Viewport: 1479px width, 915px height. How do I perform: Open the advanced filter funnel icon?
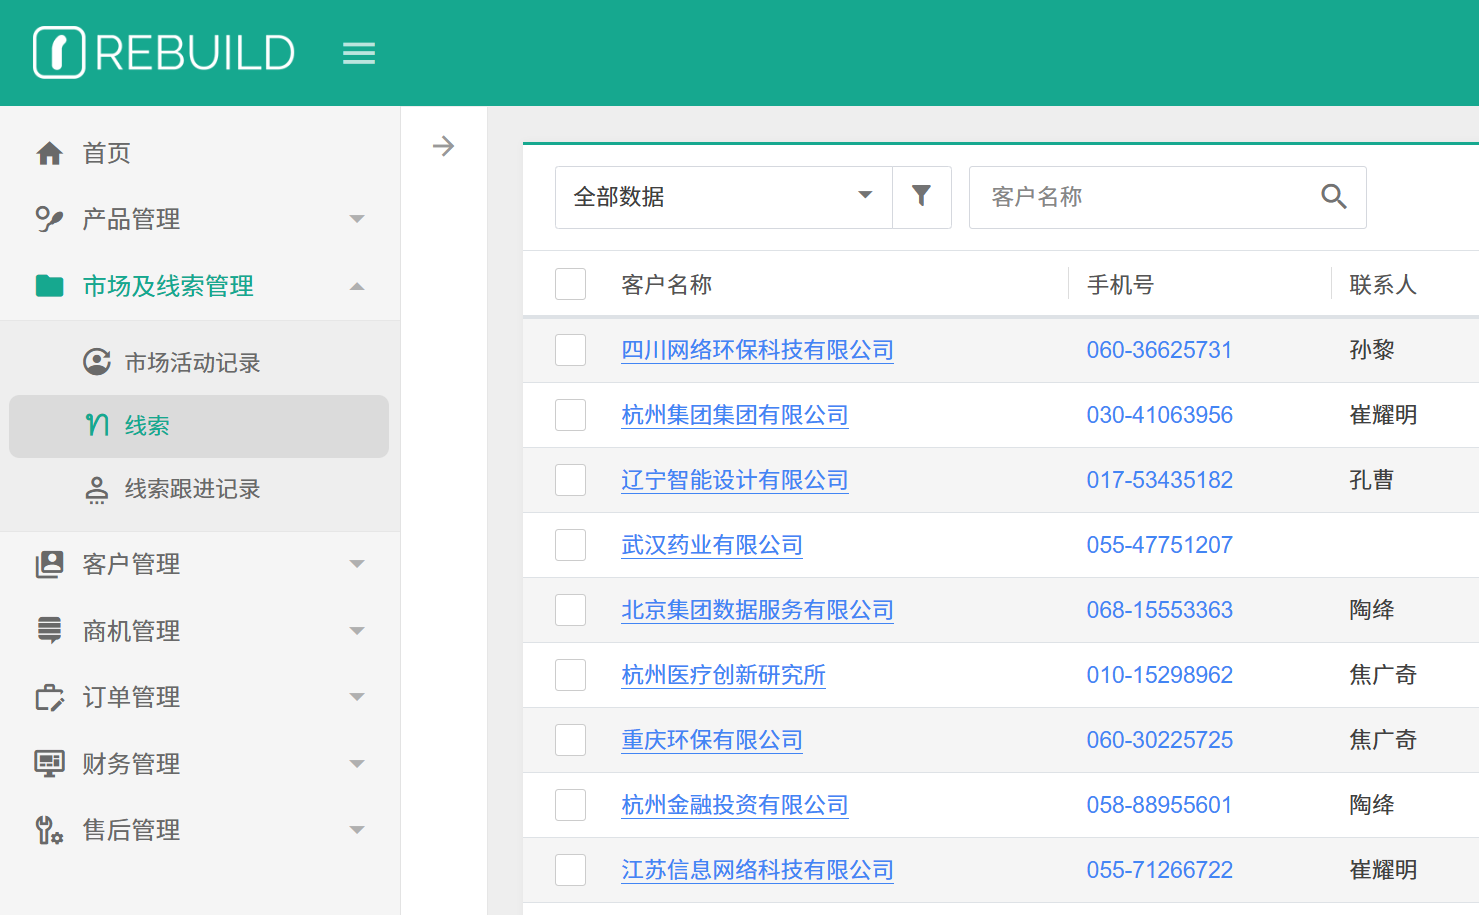click(921, 197)
